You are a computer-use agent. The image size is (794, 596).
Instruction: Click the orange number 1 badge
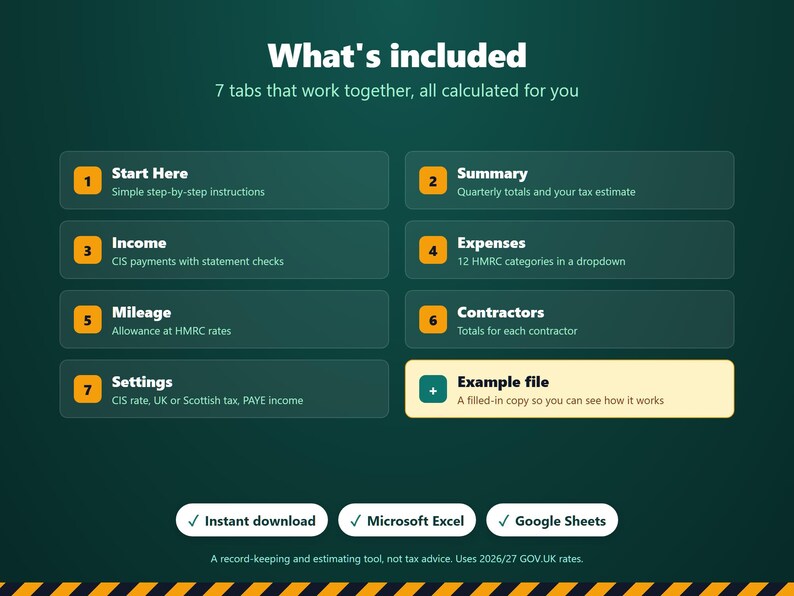click(x=88, y=181)
